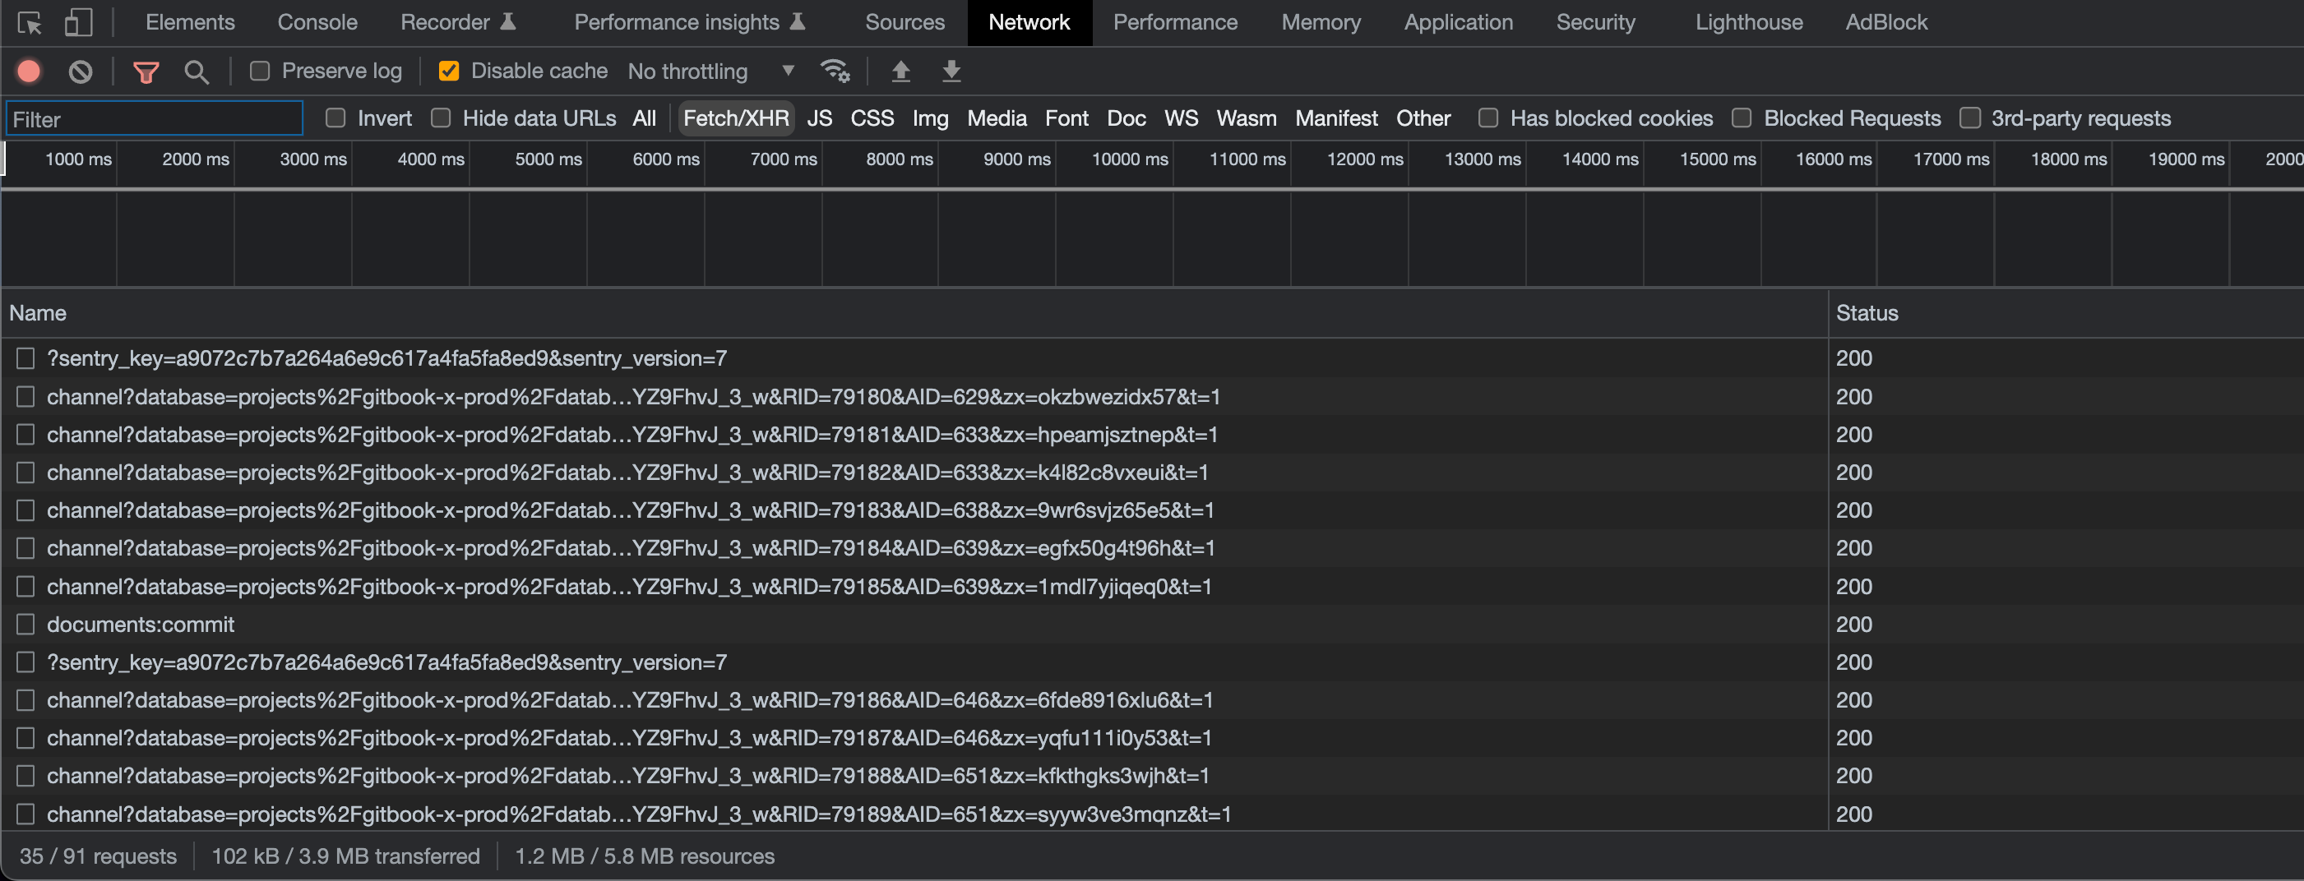The image size is (2304, 881).
Task: Enable the Preserve log checkbox
Action: click(x=260, y=71)
